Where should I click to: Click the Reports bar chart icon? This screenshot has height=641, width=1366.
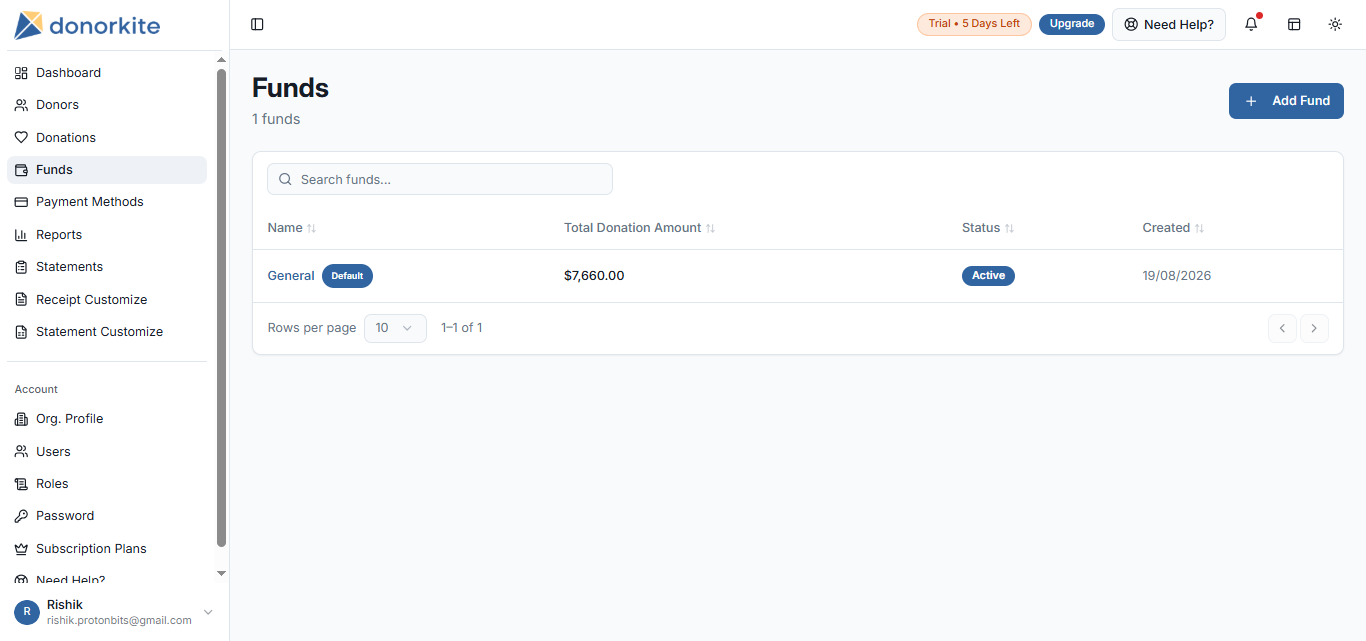(21, 235)
